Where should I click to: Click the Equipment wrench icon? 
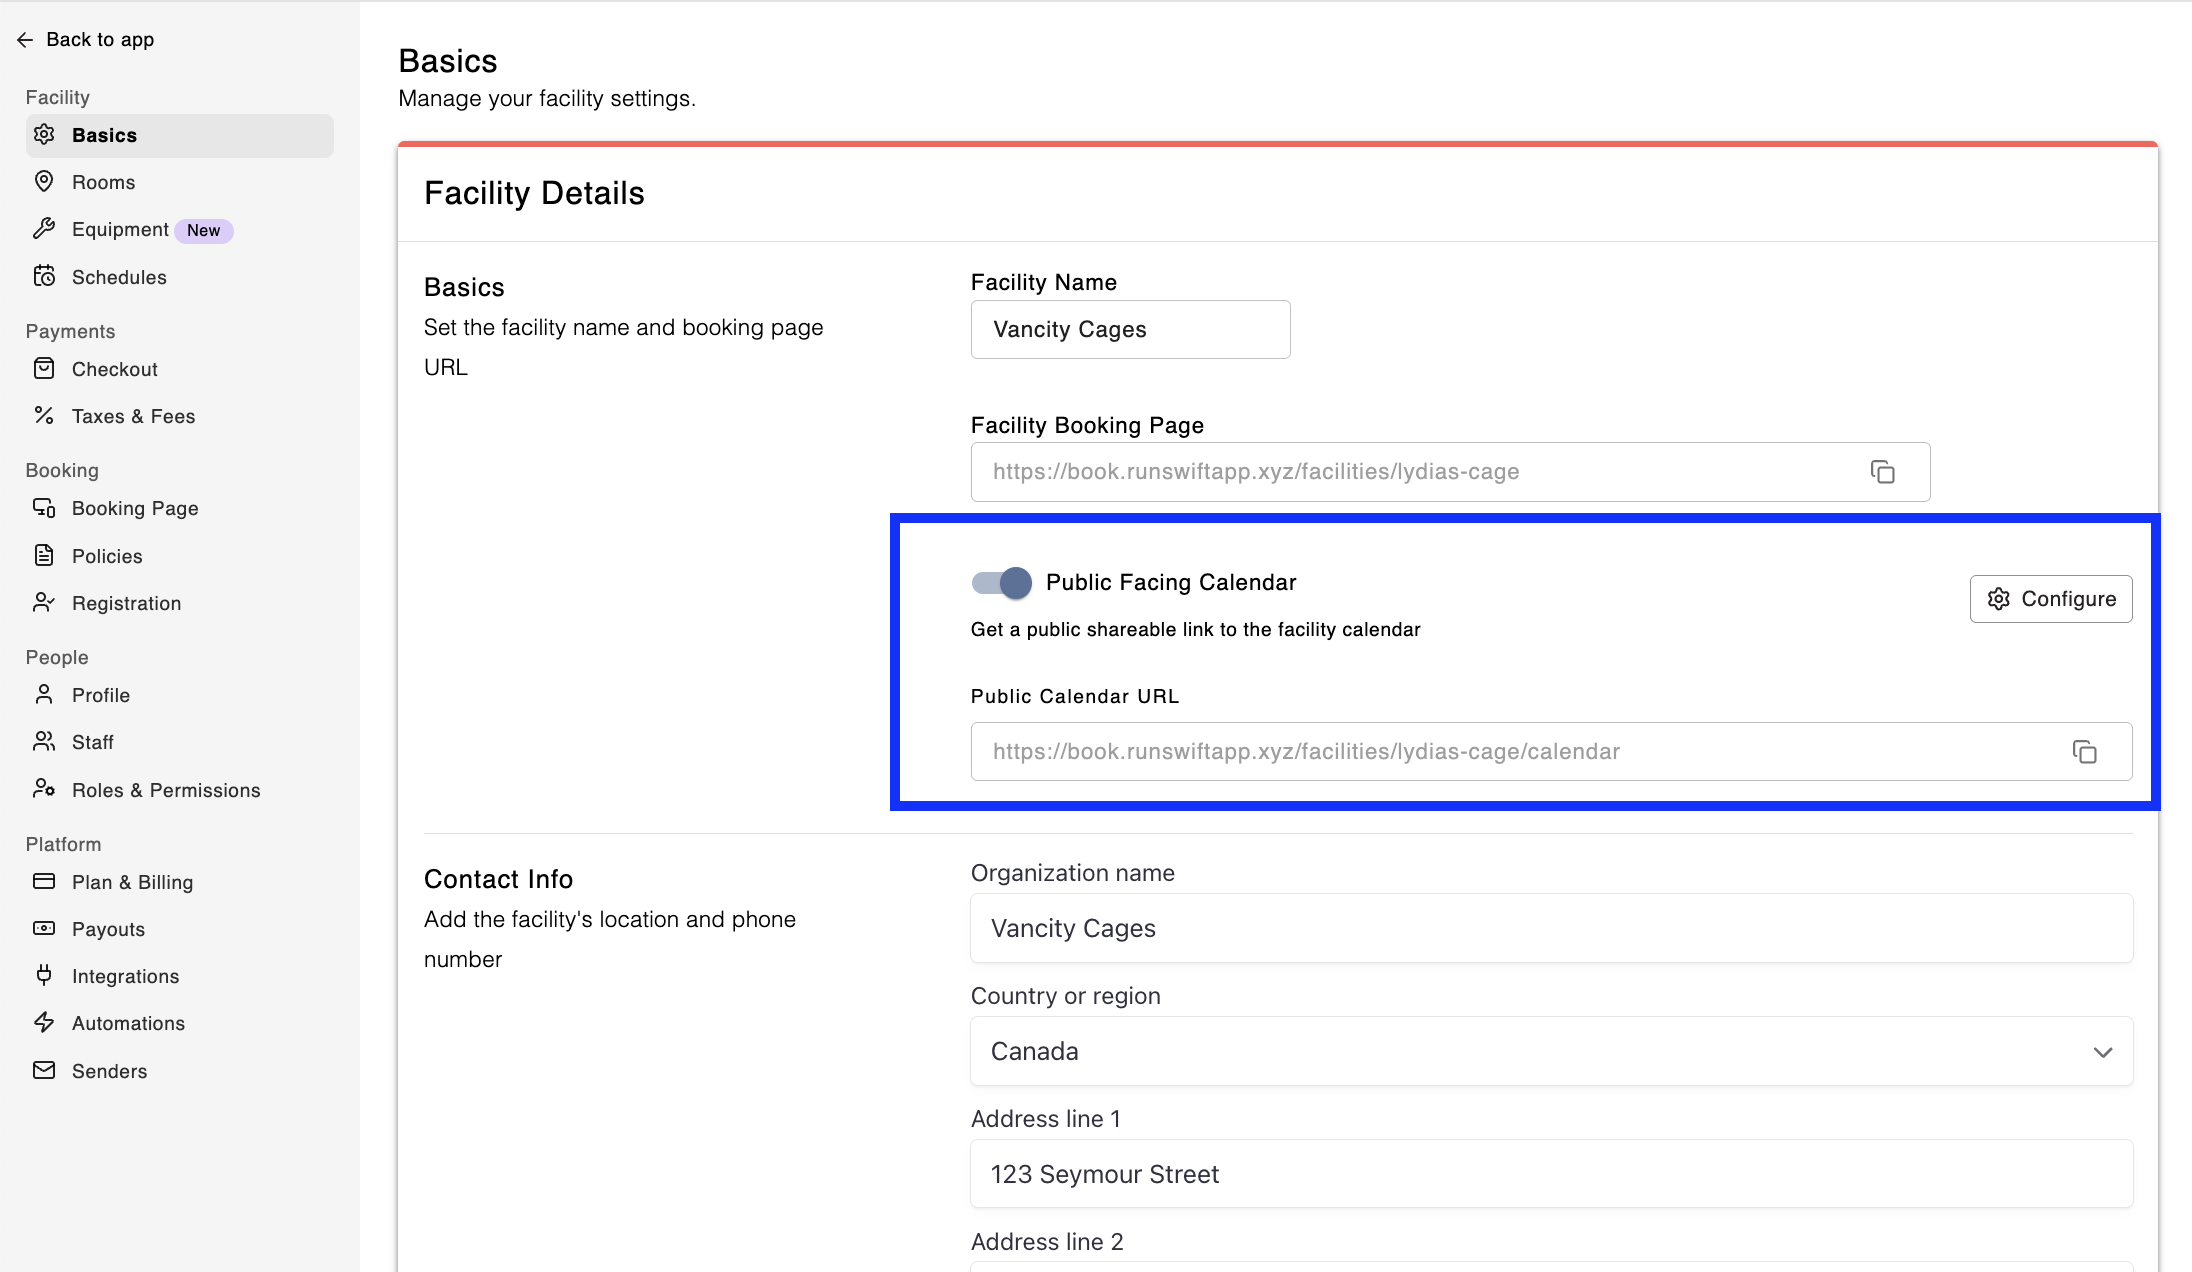coord(44,229)
